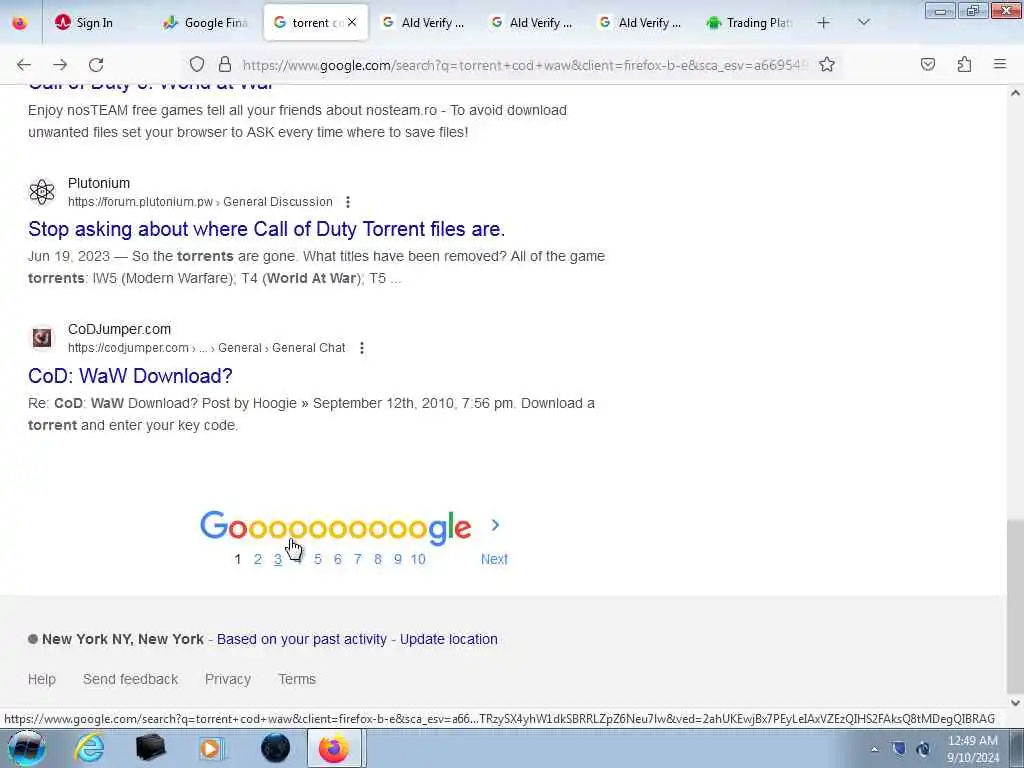
Task: Open the black box app in taskbar
Action: click(150, 748)
